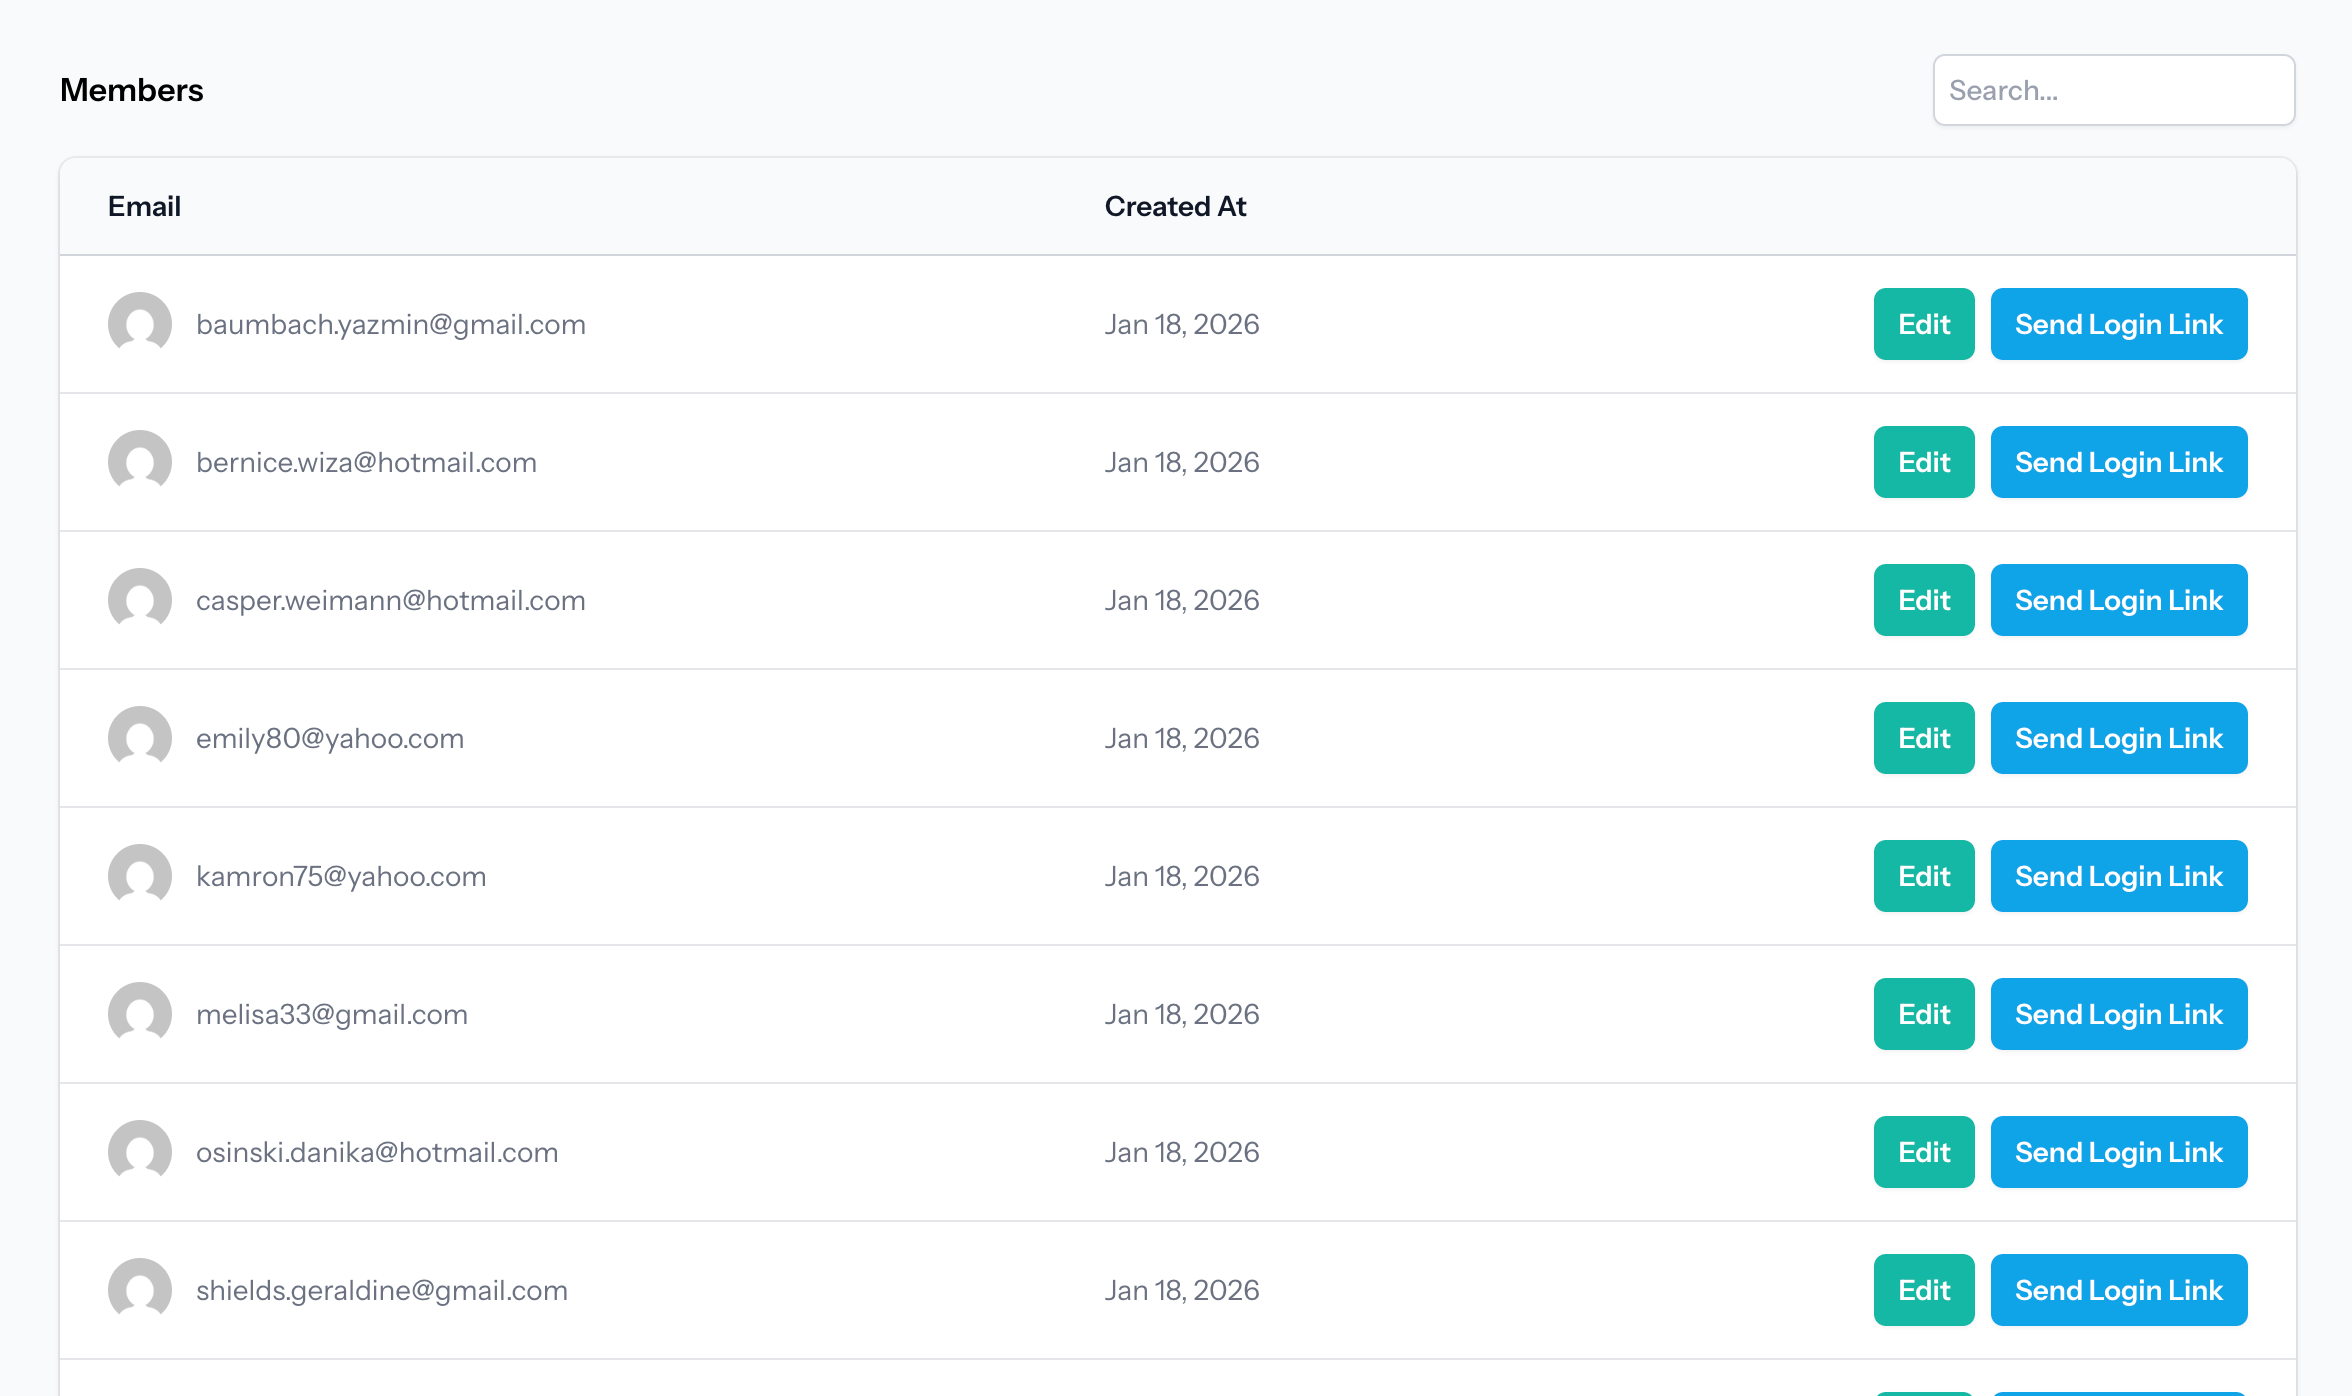Click the avatar for bernice.wiza@hotmail.com
Viewport: 2352px width, 1396px height.
pyautogui.click(x=140, y=462)
